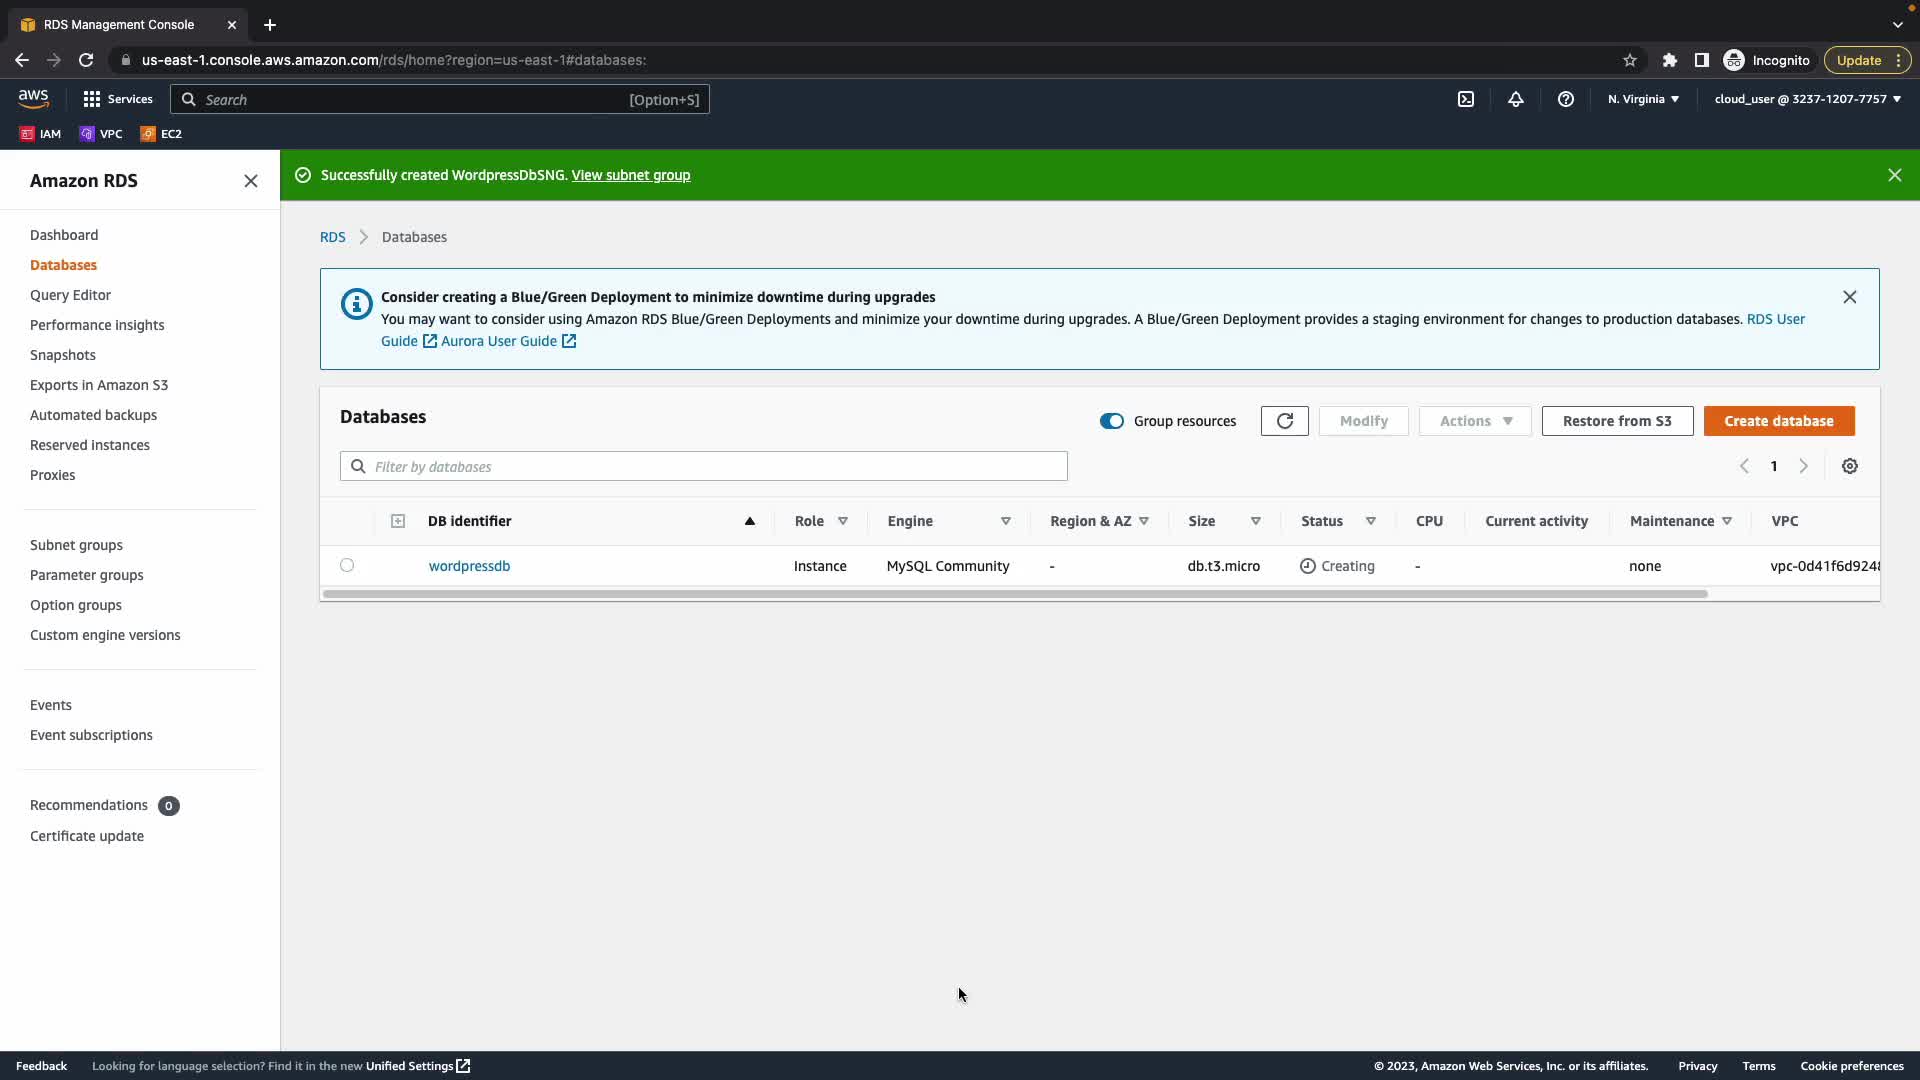Select the wordpressdb radio button
This screenshot has height=1080, width=1920.
(x=347, y=565)
